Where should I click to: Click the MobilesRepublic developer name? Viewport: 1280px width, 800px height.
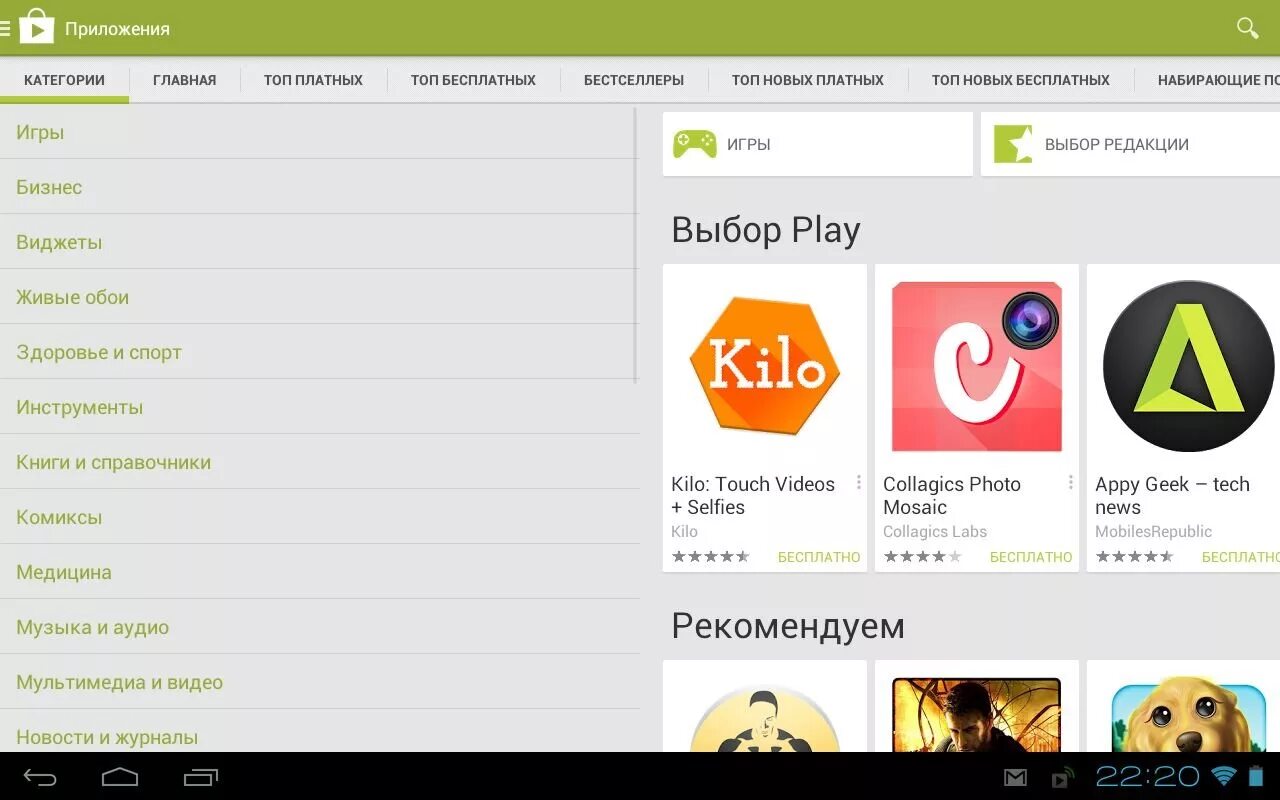1153,532
